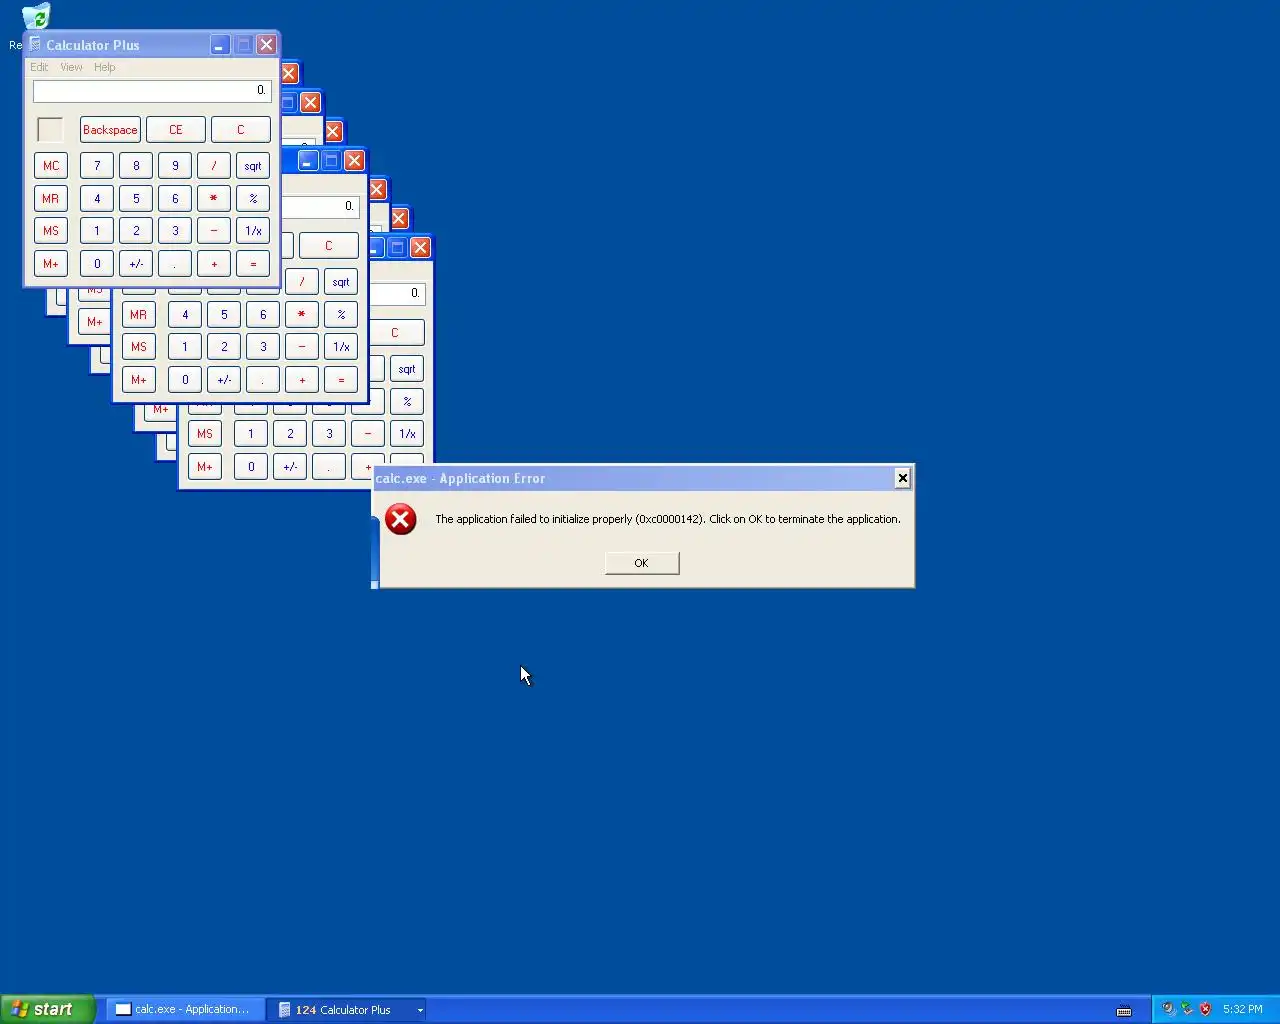
Task: Click digit 5 in the blue-titled middle calculator
Action: 224,315
